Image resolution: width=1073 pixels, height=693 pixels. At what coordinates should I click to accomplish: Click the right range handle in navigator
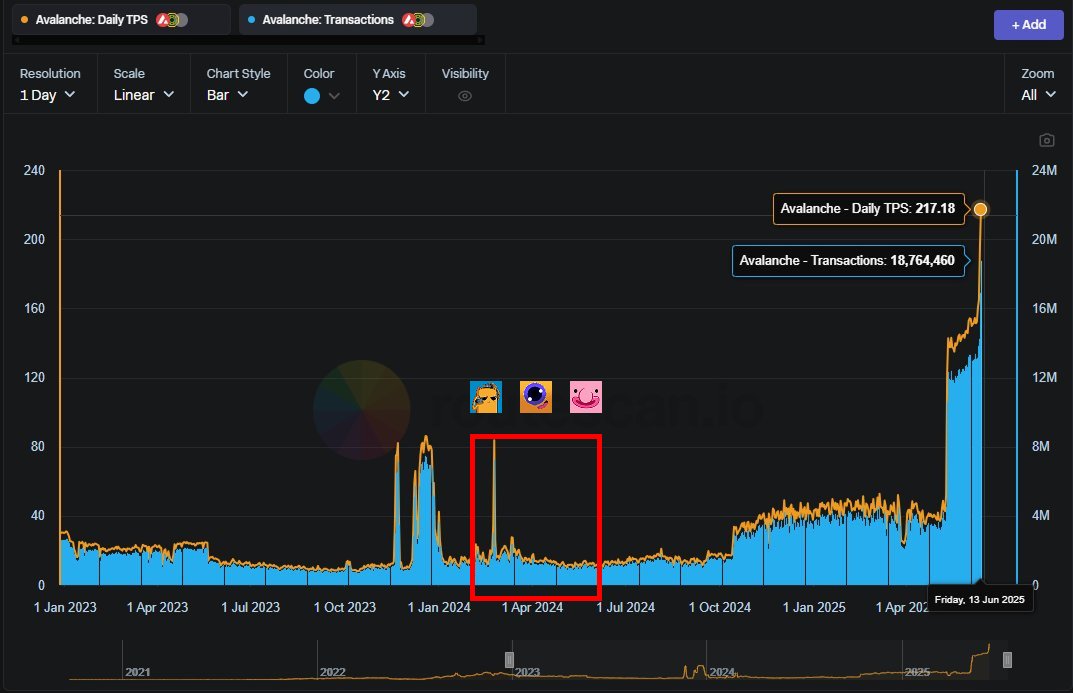point(1007,659)
